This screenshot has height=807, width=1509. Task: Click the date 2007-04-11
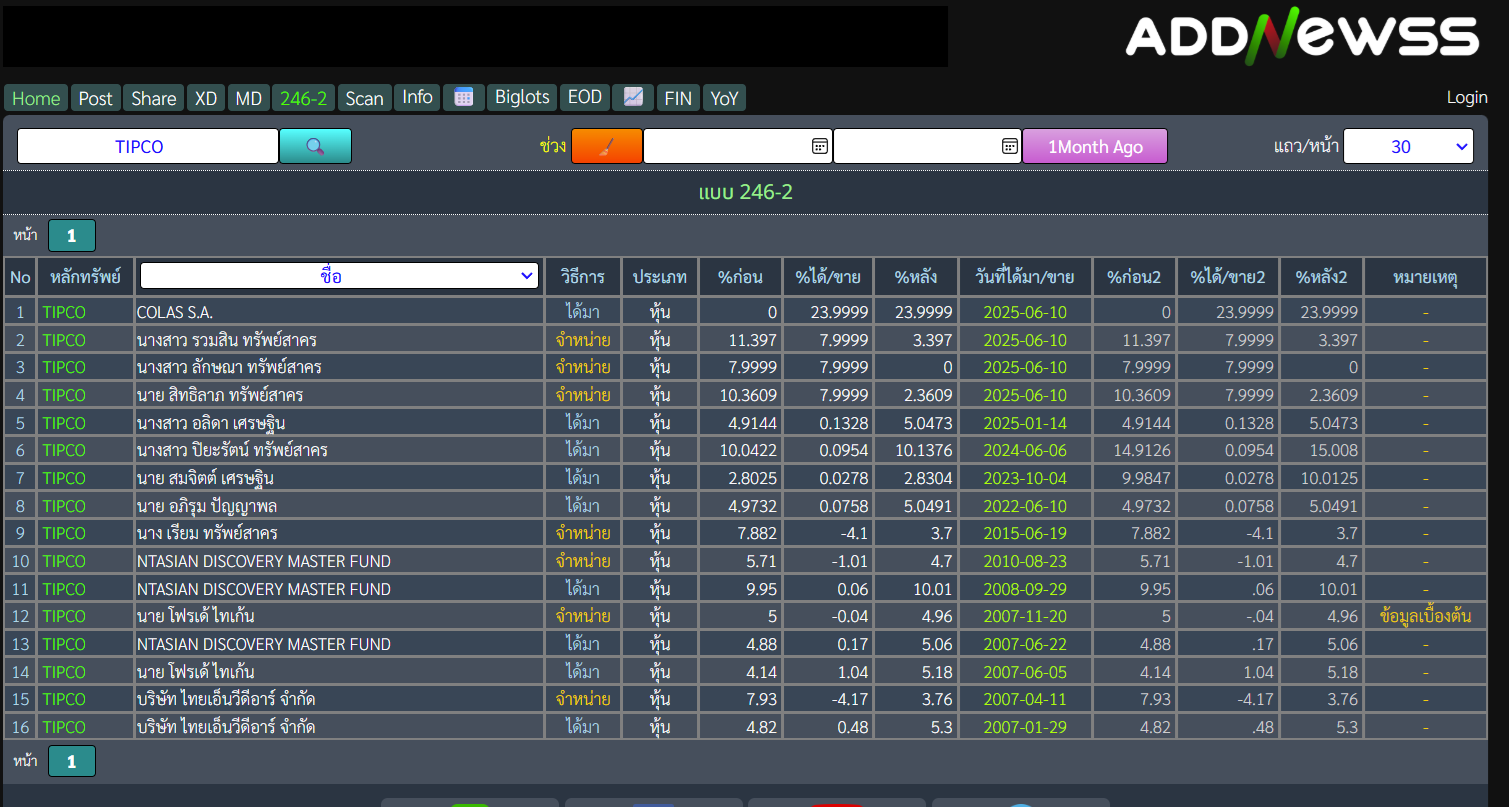(x=1025, y=699)
